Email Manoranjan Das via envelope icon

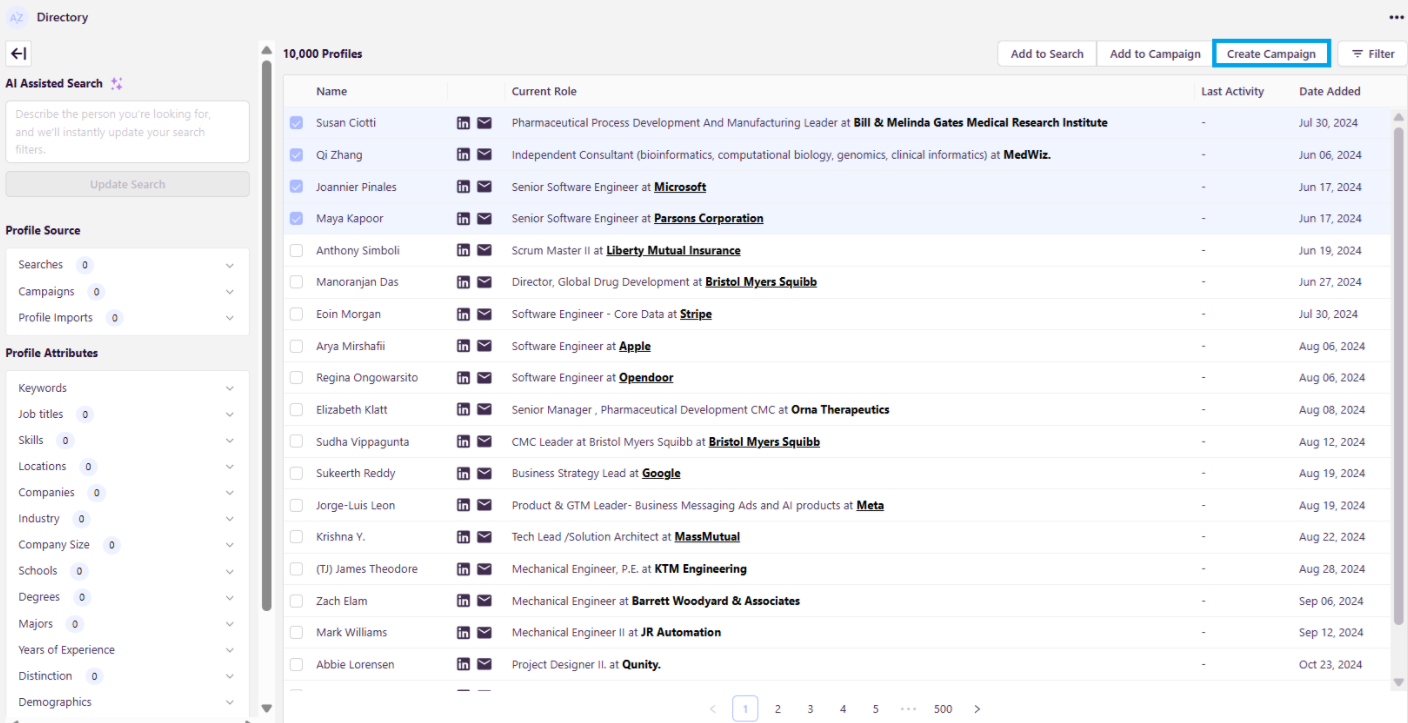[484, 282]
